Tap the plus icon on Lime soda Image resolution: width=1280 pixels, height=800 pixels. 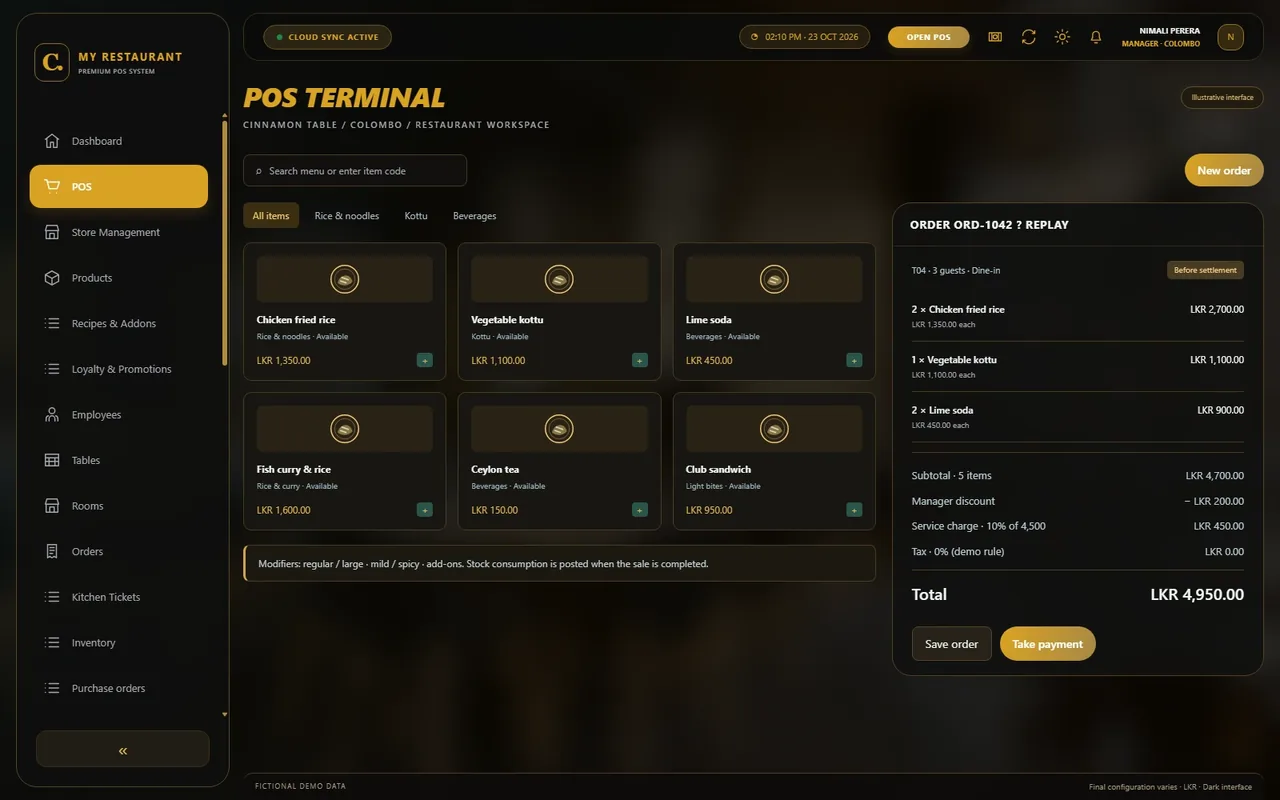854,360
